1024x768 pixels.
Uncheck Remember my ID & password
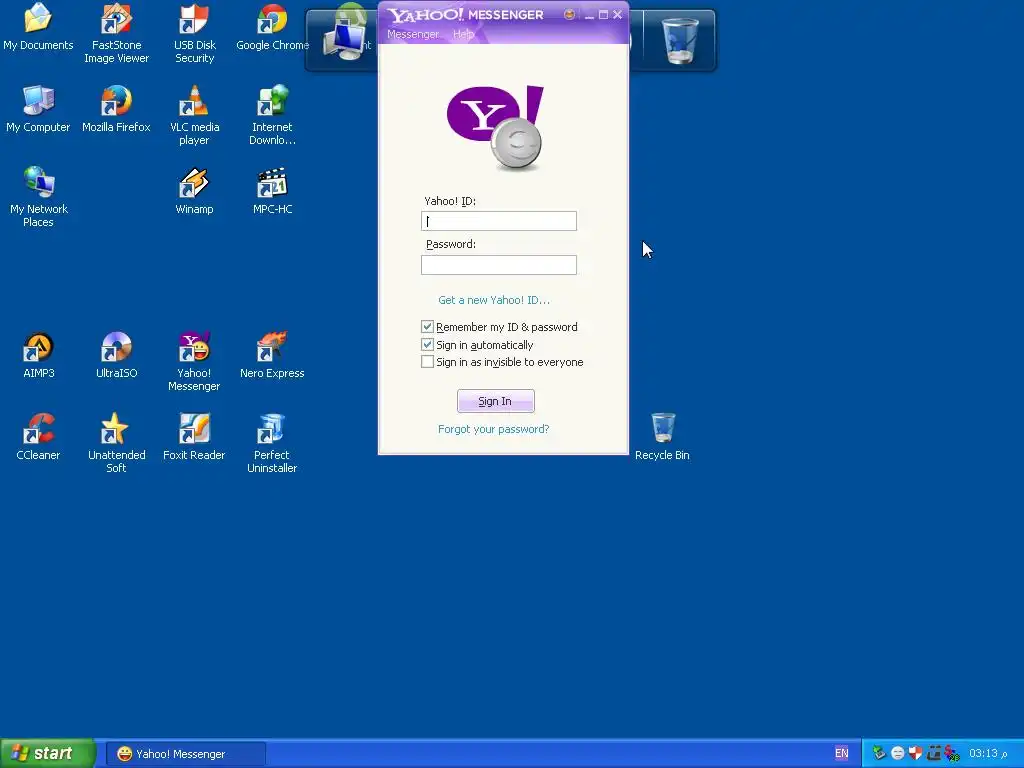[427, 327]
